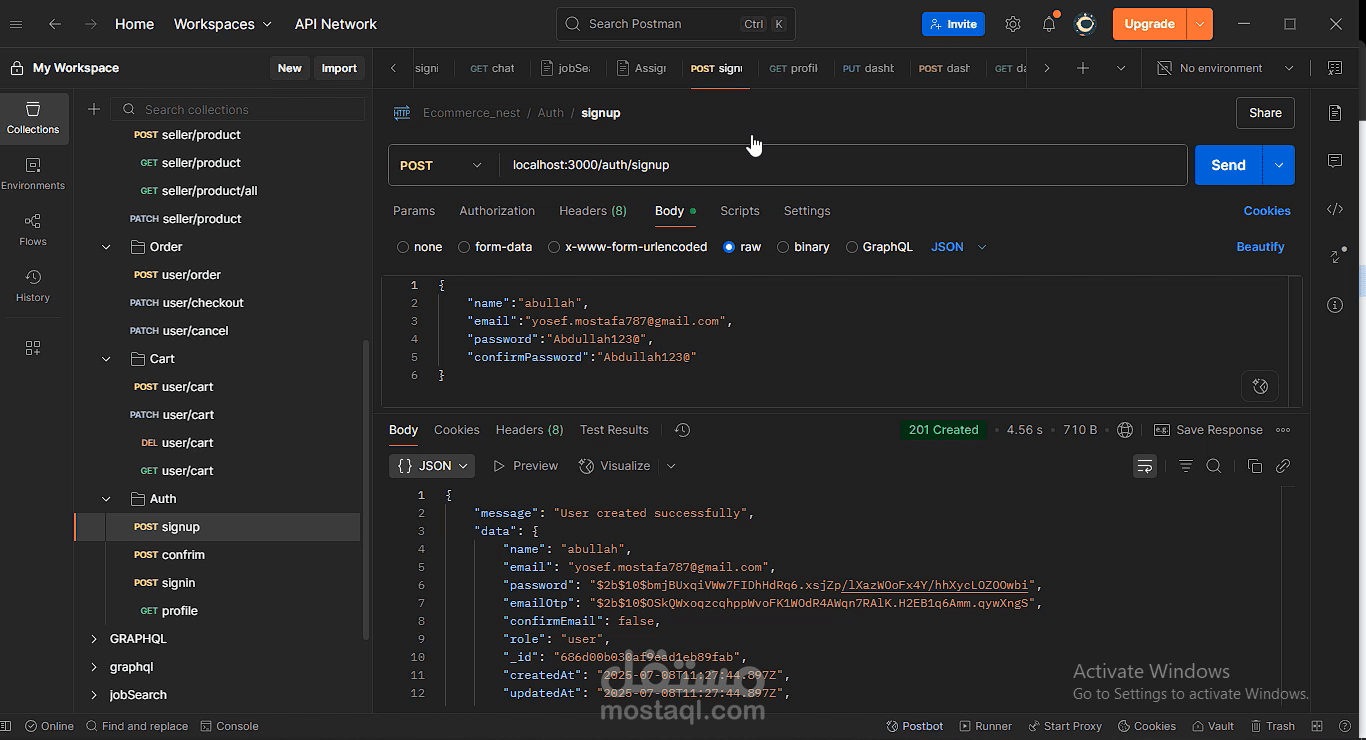Open the response JSON format dropdown
Image resolution: width=1366 pixels, height=740 pixels.
433,466
